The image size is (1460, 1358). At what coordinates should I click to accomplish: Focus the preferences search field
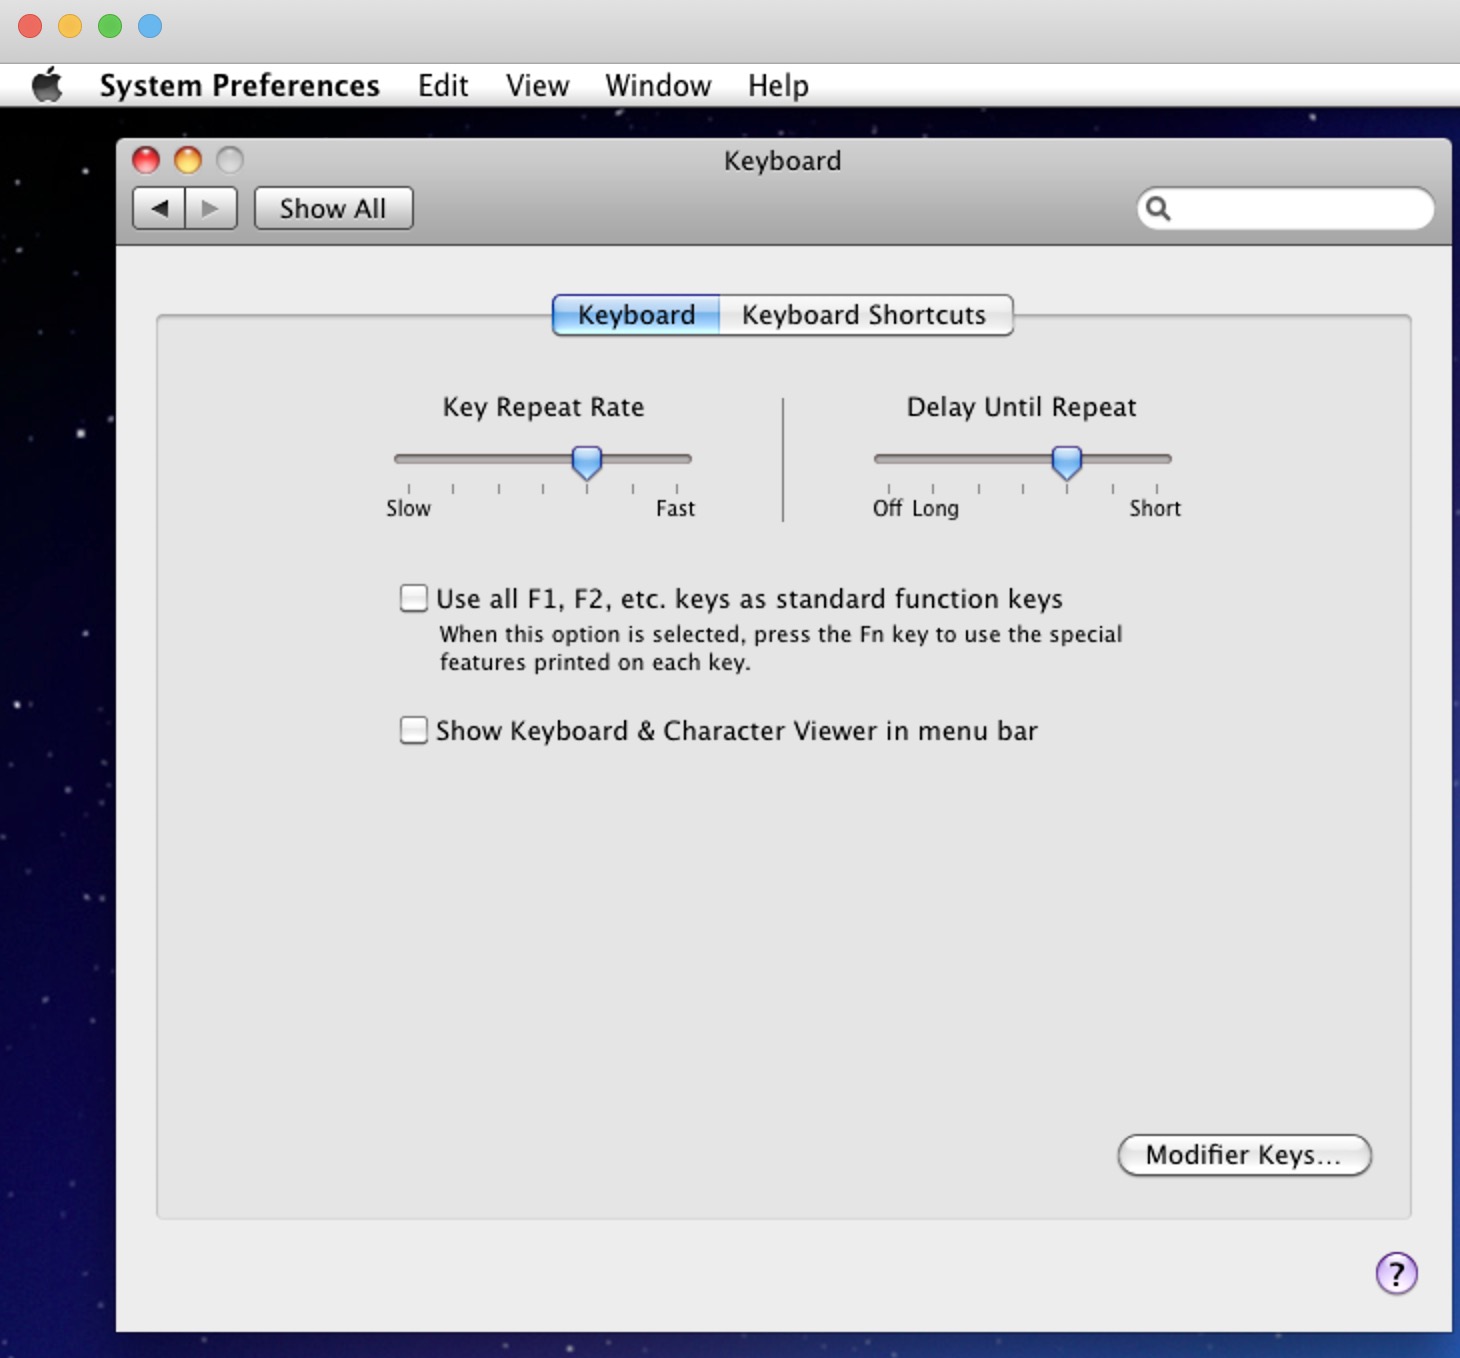click(x=1285, y=208)
